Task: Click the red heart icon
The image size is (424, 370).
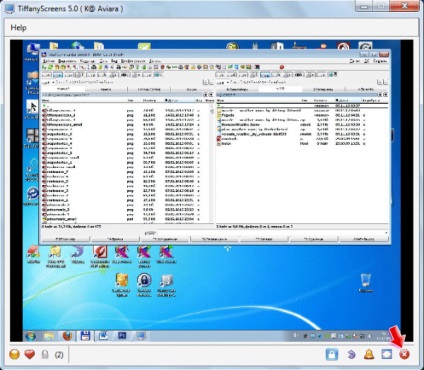Action: (30, 354)
